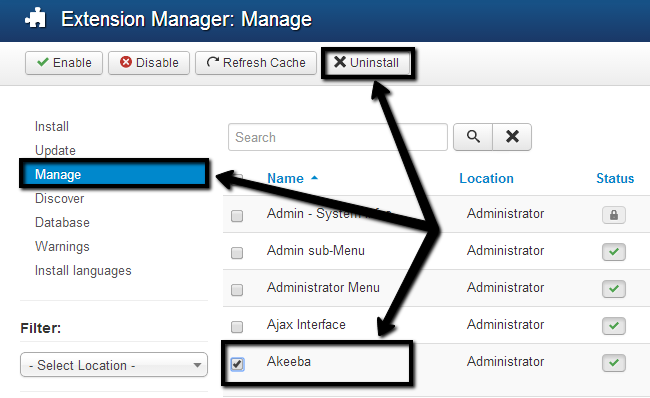Check the Ajax Interface checkbox
Screen dimensions: 650x398
tap(237, 327)
